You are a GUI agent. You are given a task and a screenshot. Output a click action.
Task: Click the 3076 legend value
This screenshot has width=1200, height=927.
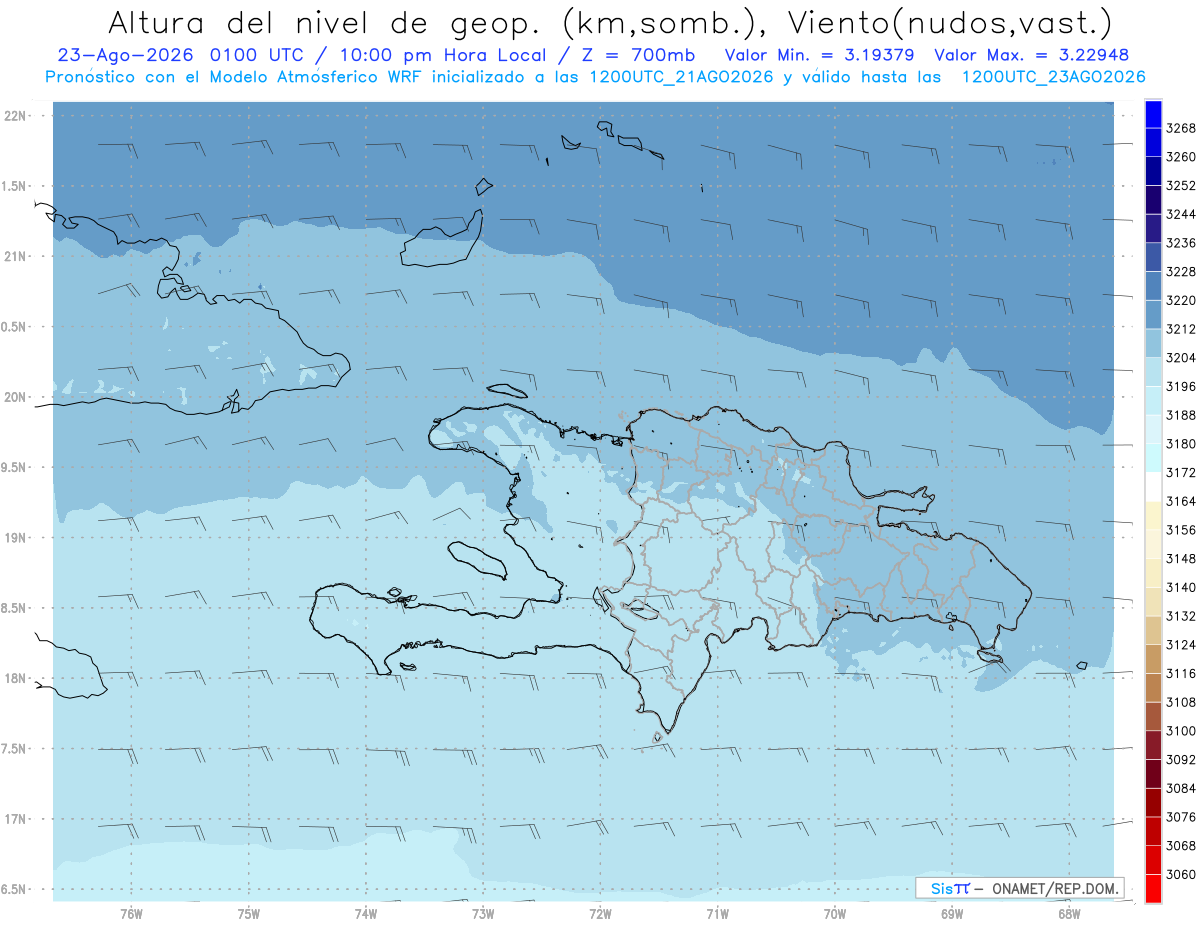pyautogui.click(x=1180, y=817)
